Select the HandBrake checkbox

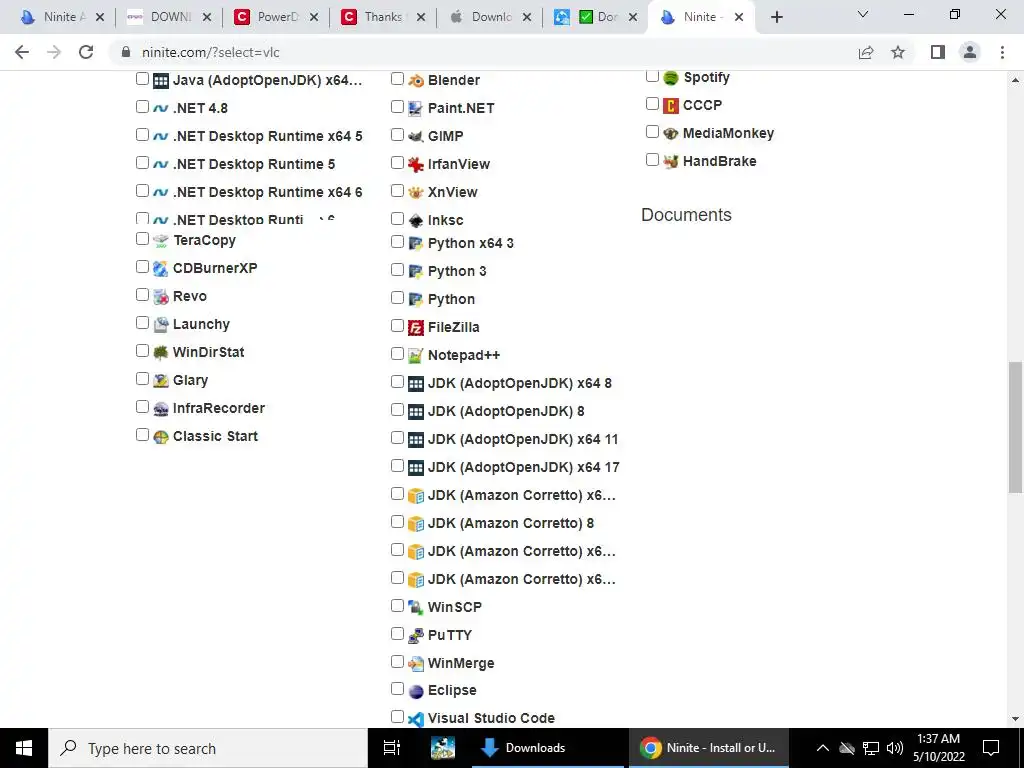click(x=652, y=159)
